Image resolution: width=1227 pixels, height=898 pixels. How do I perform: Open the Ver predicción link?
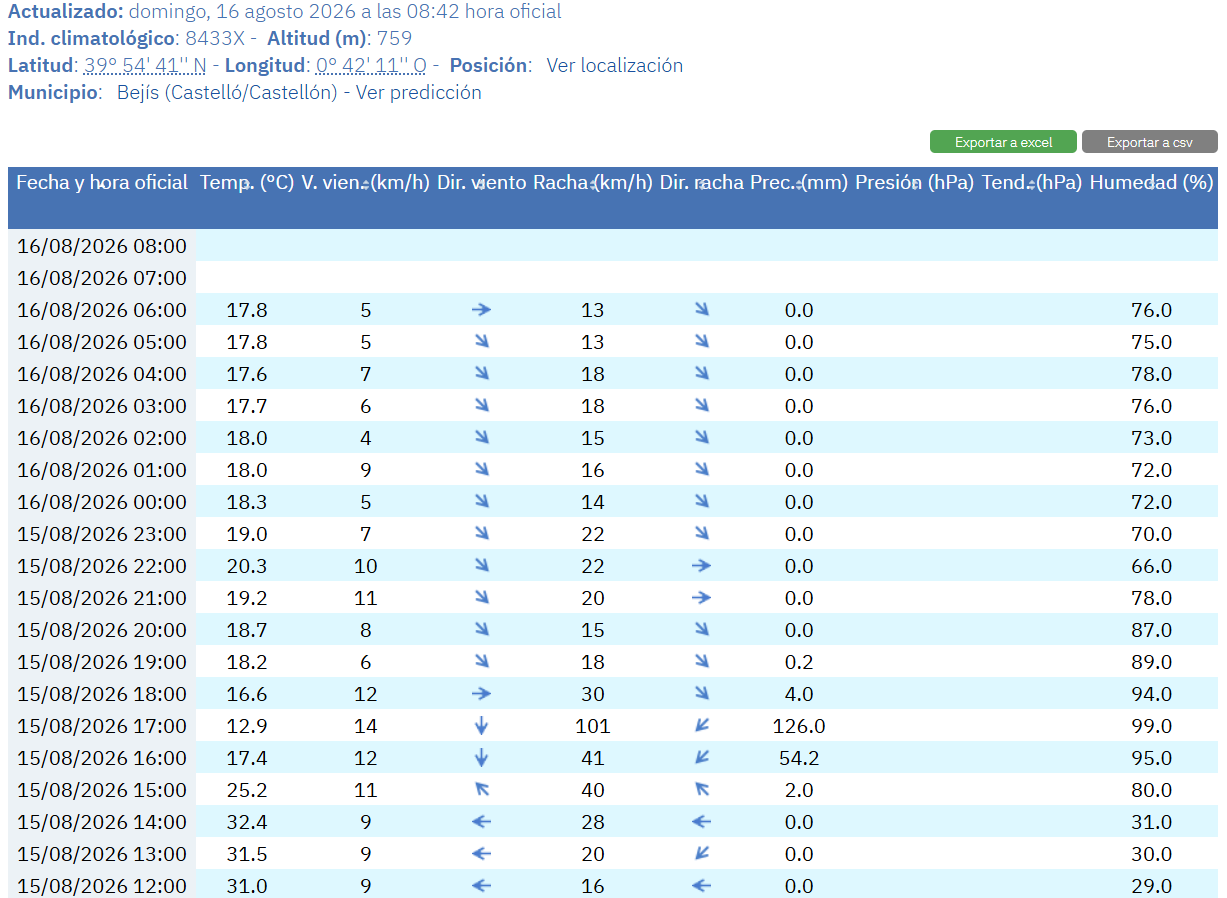(419, 92)
